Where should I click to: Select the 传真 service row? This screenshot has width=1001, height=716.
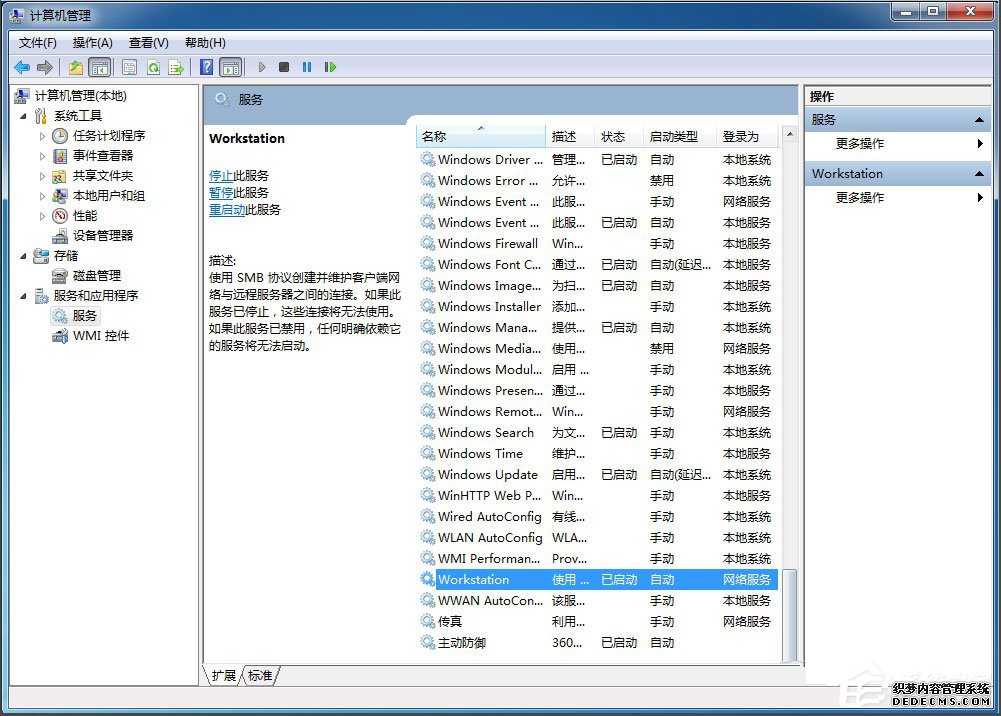[x=598, y=622]
